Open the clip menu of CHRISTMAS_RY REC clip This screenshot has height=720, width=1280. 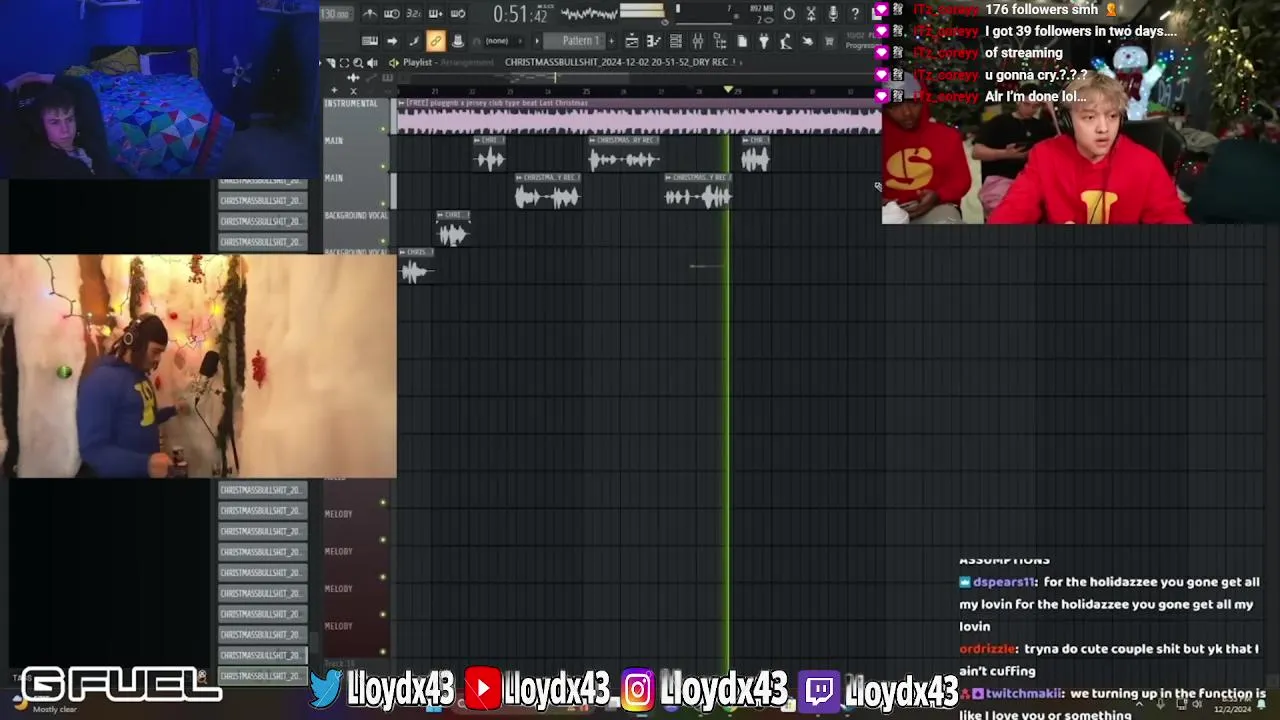point(592,140)
